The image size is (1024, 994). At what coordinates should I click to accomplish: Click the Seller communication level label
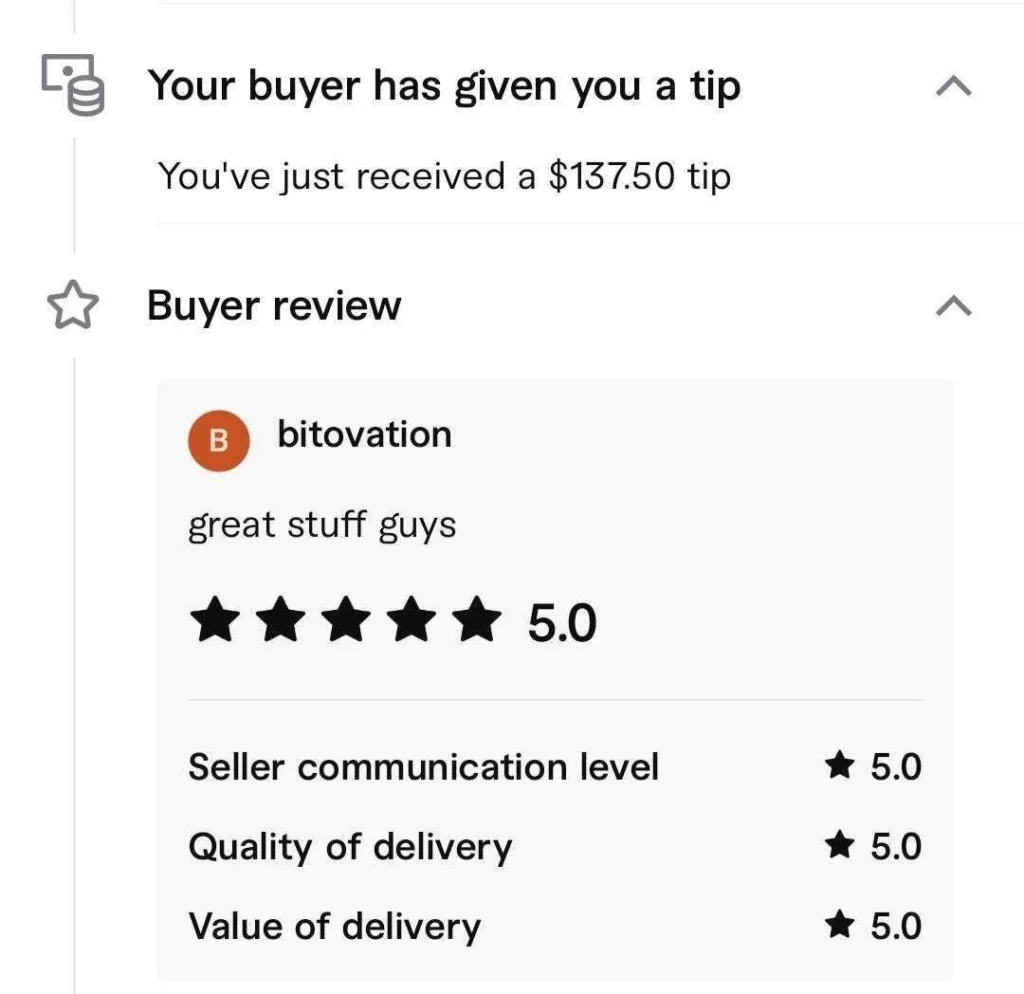pos(423,767)
